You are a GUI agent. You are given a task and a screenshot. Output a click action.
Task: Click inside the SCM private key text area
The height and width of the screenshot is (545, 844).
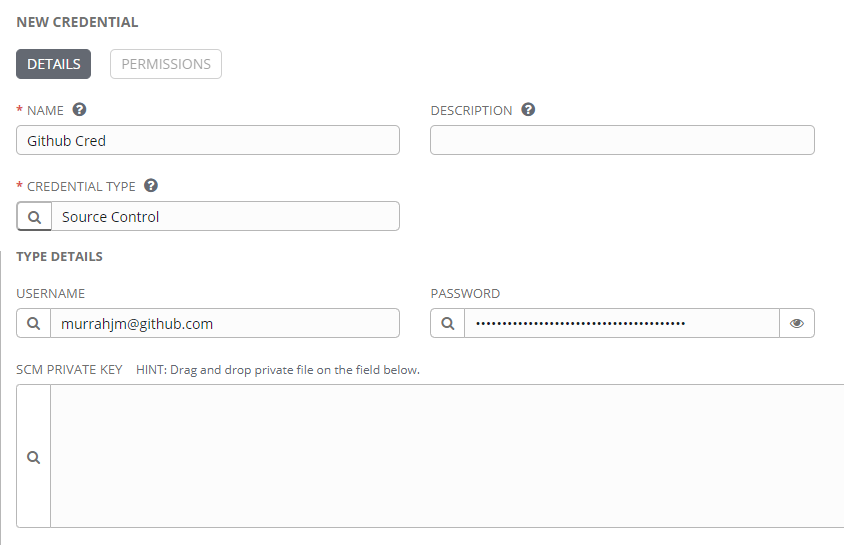447,456
